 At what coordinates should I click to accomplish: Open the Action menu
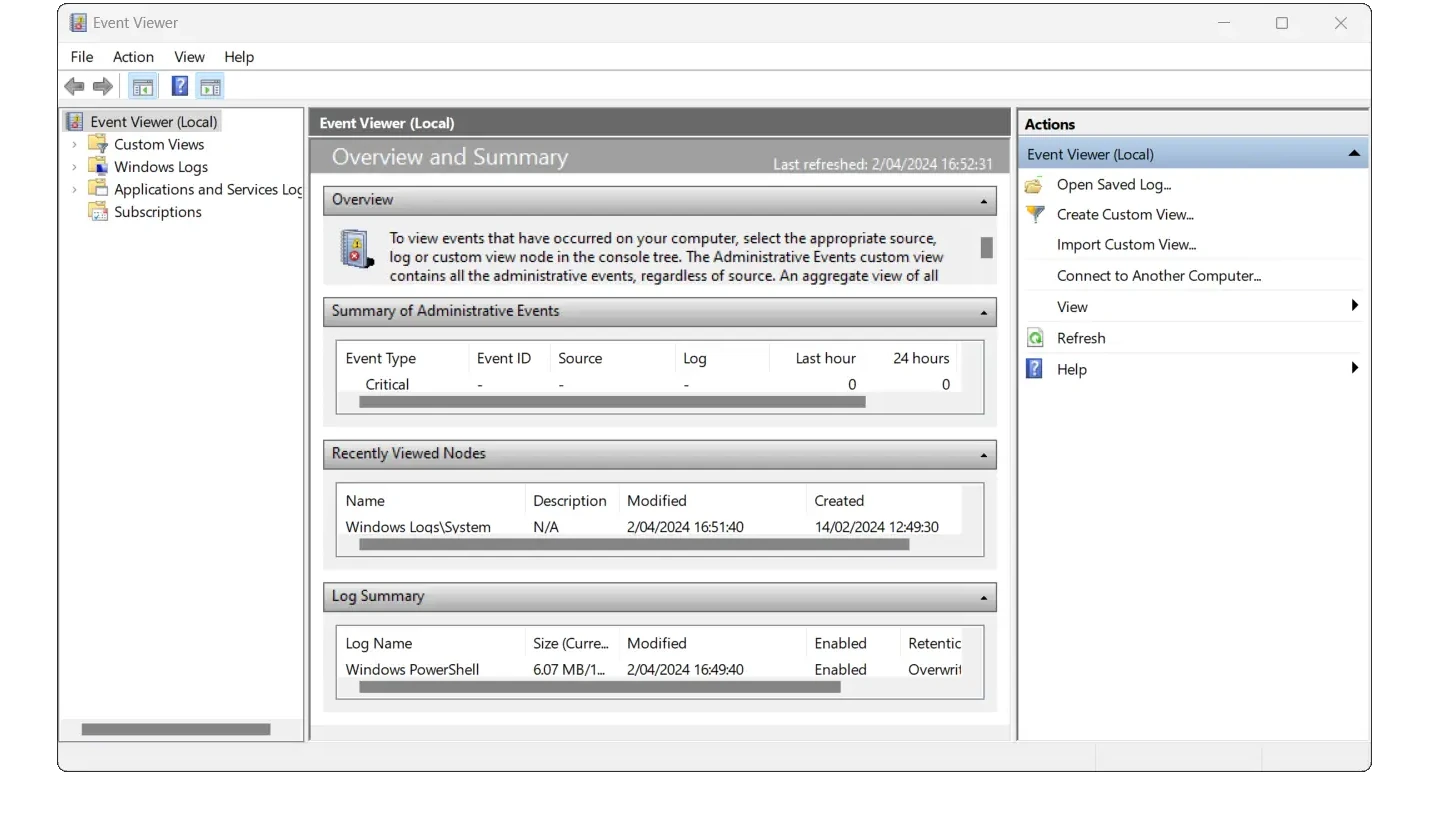pyautogui.click(x=133, y=57)
